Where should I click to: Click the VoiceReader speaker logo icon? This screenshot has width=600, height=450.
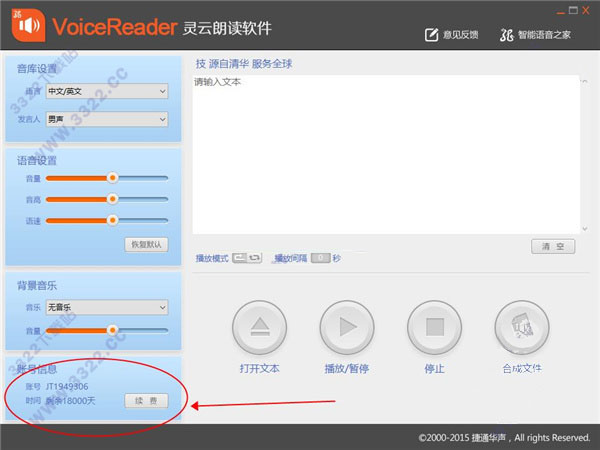(x=28, y=25)
